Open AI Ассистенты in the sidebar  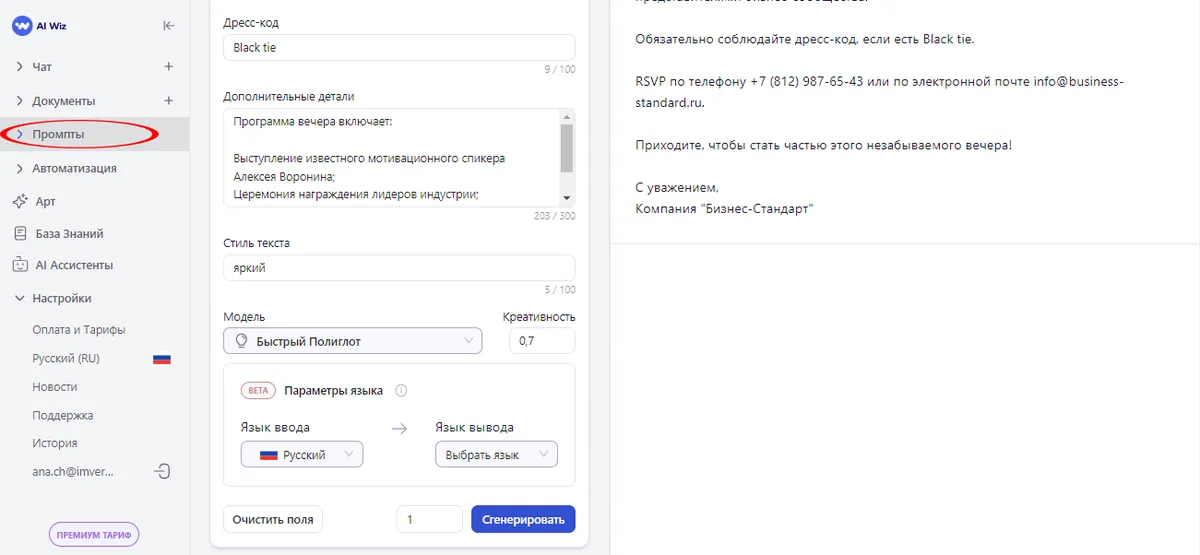pos(72,265)
